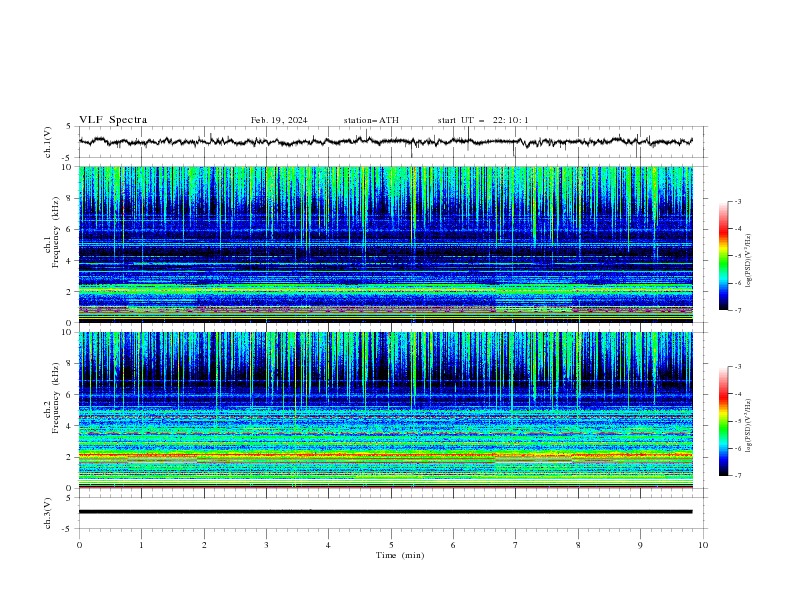The width and height of the screenshot is (792, 612).
Task: Click time axis tick label "4"
Action: click(328, 545)
